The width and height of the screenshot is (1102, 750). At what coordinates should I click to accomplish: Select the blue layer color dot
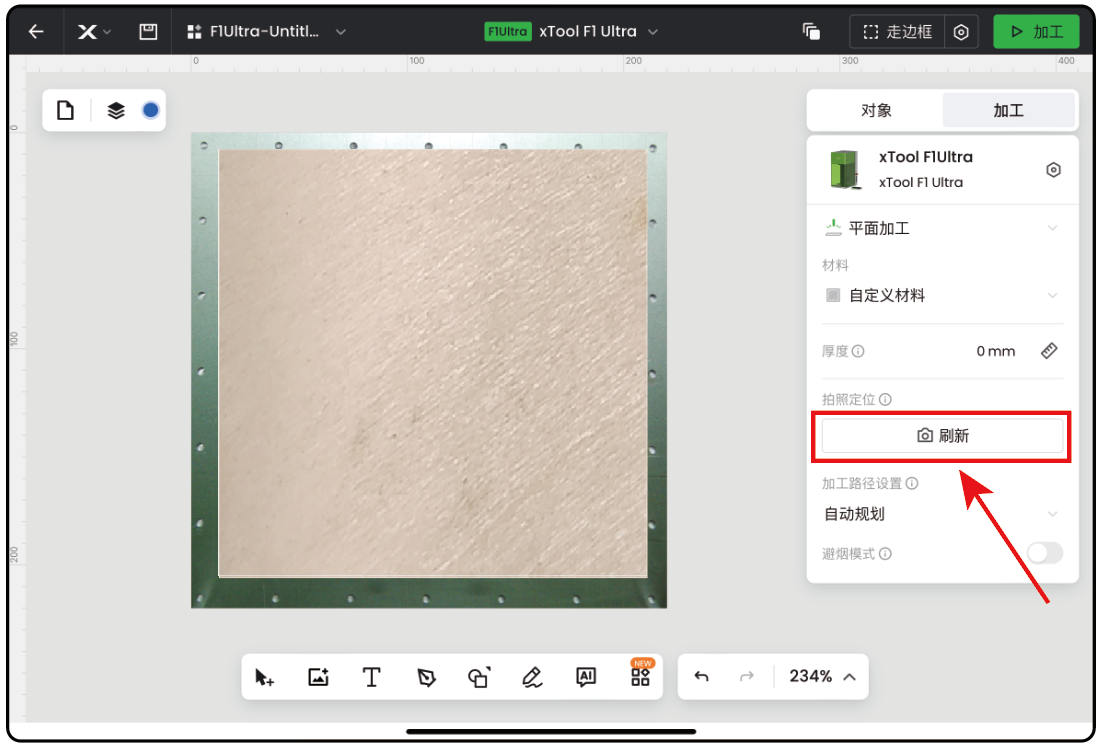tap(150, 110)
